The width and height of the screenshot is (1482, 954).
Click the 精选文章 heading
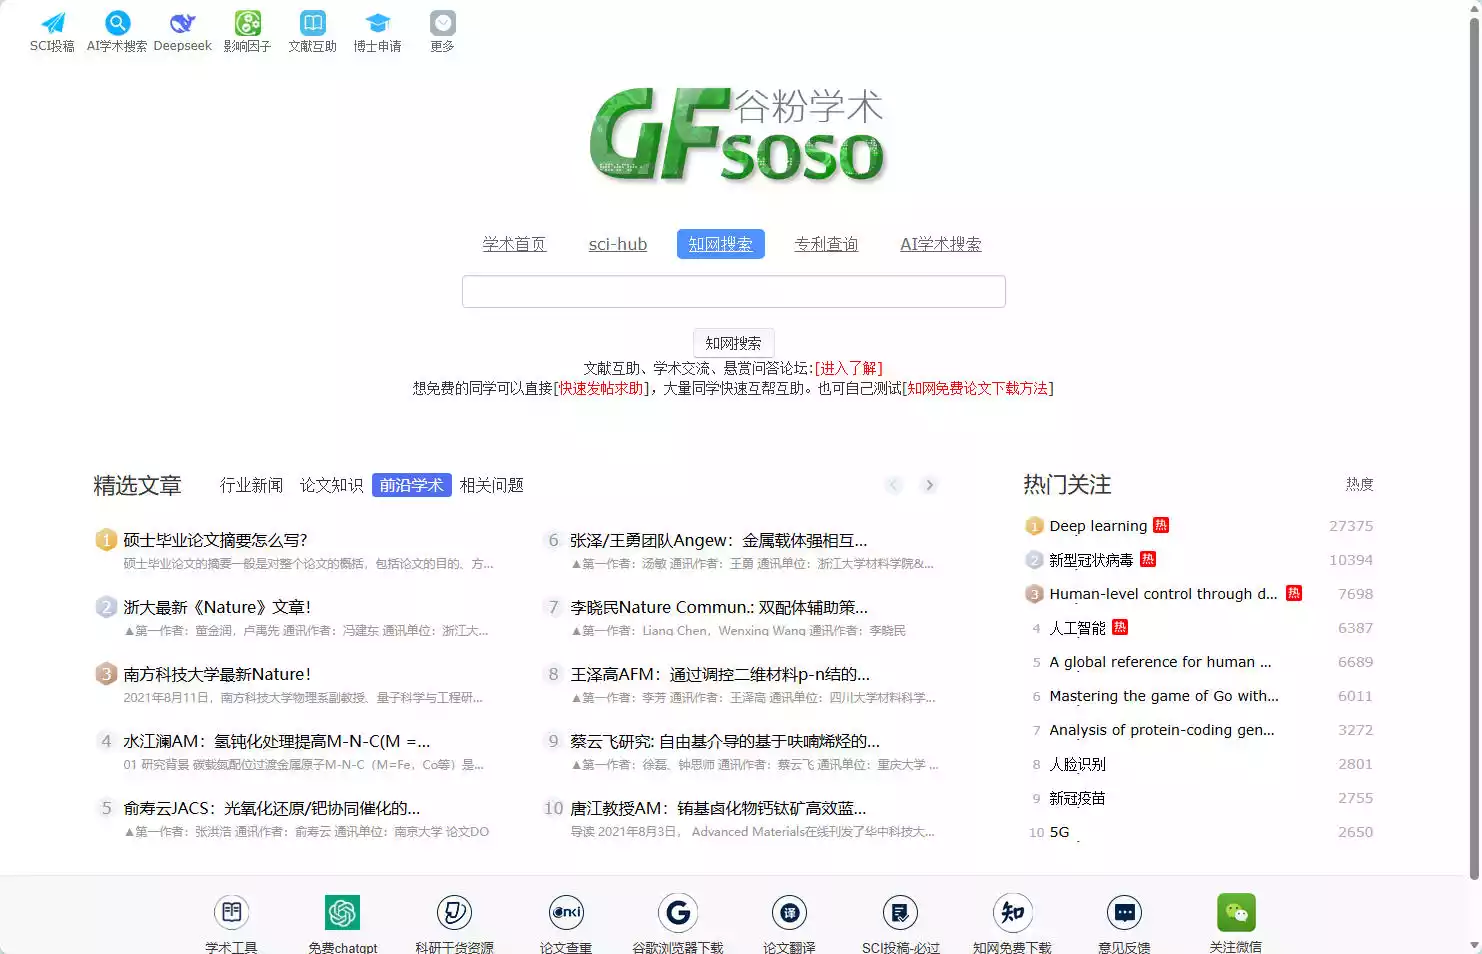137,486
